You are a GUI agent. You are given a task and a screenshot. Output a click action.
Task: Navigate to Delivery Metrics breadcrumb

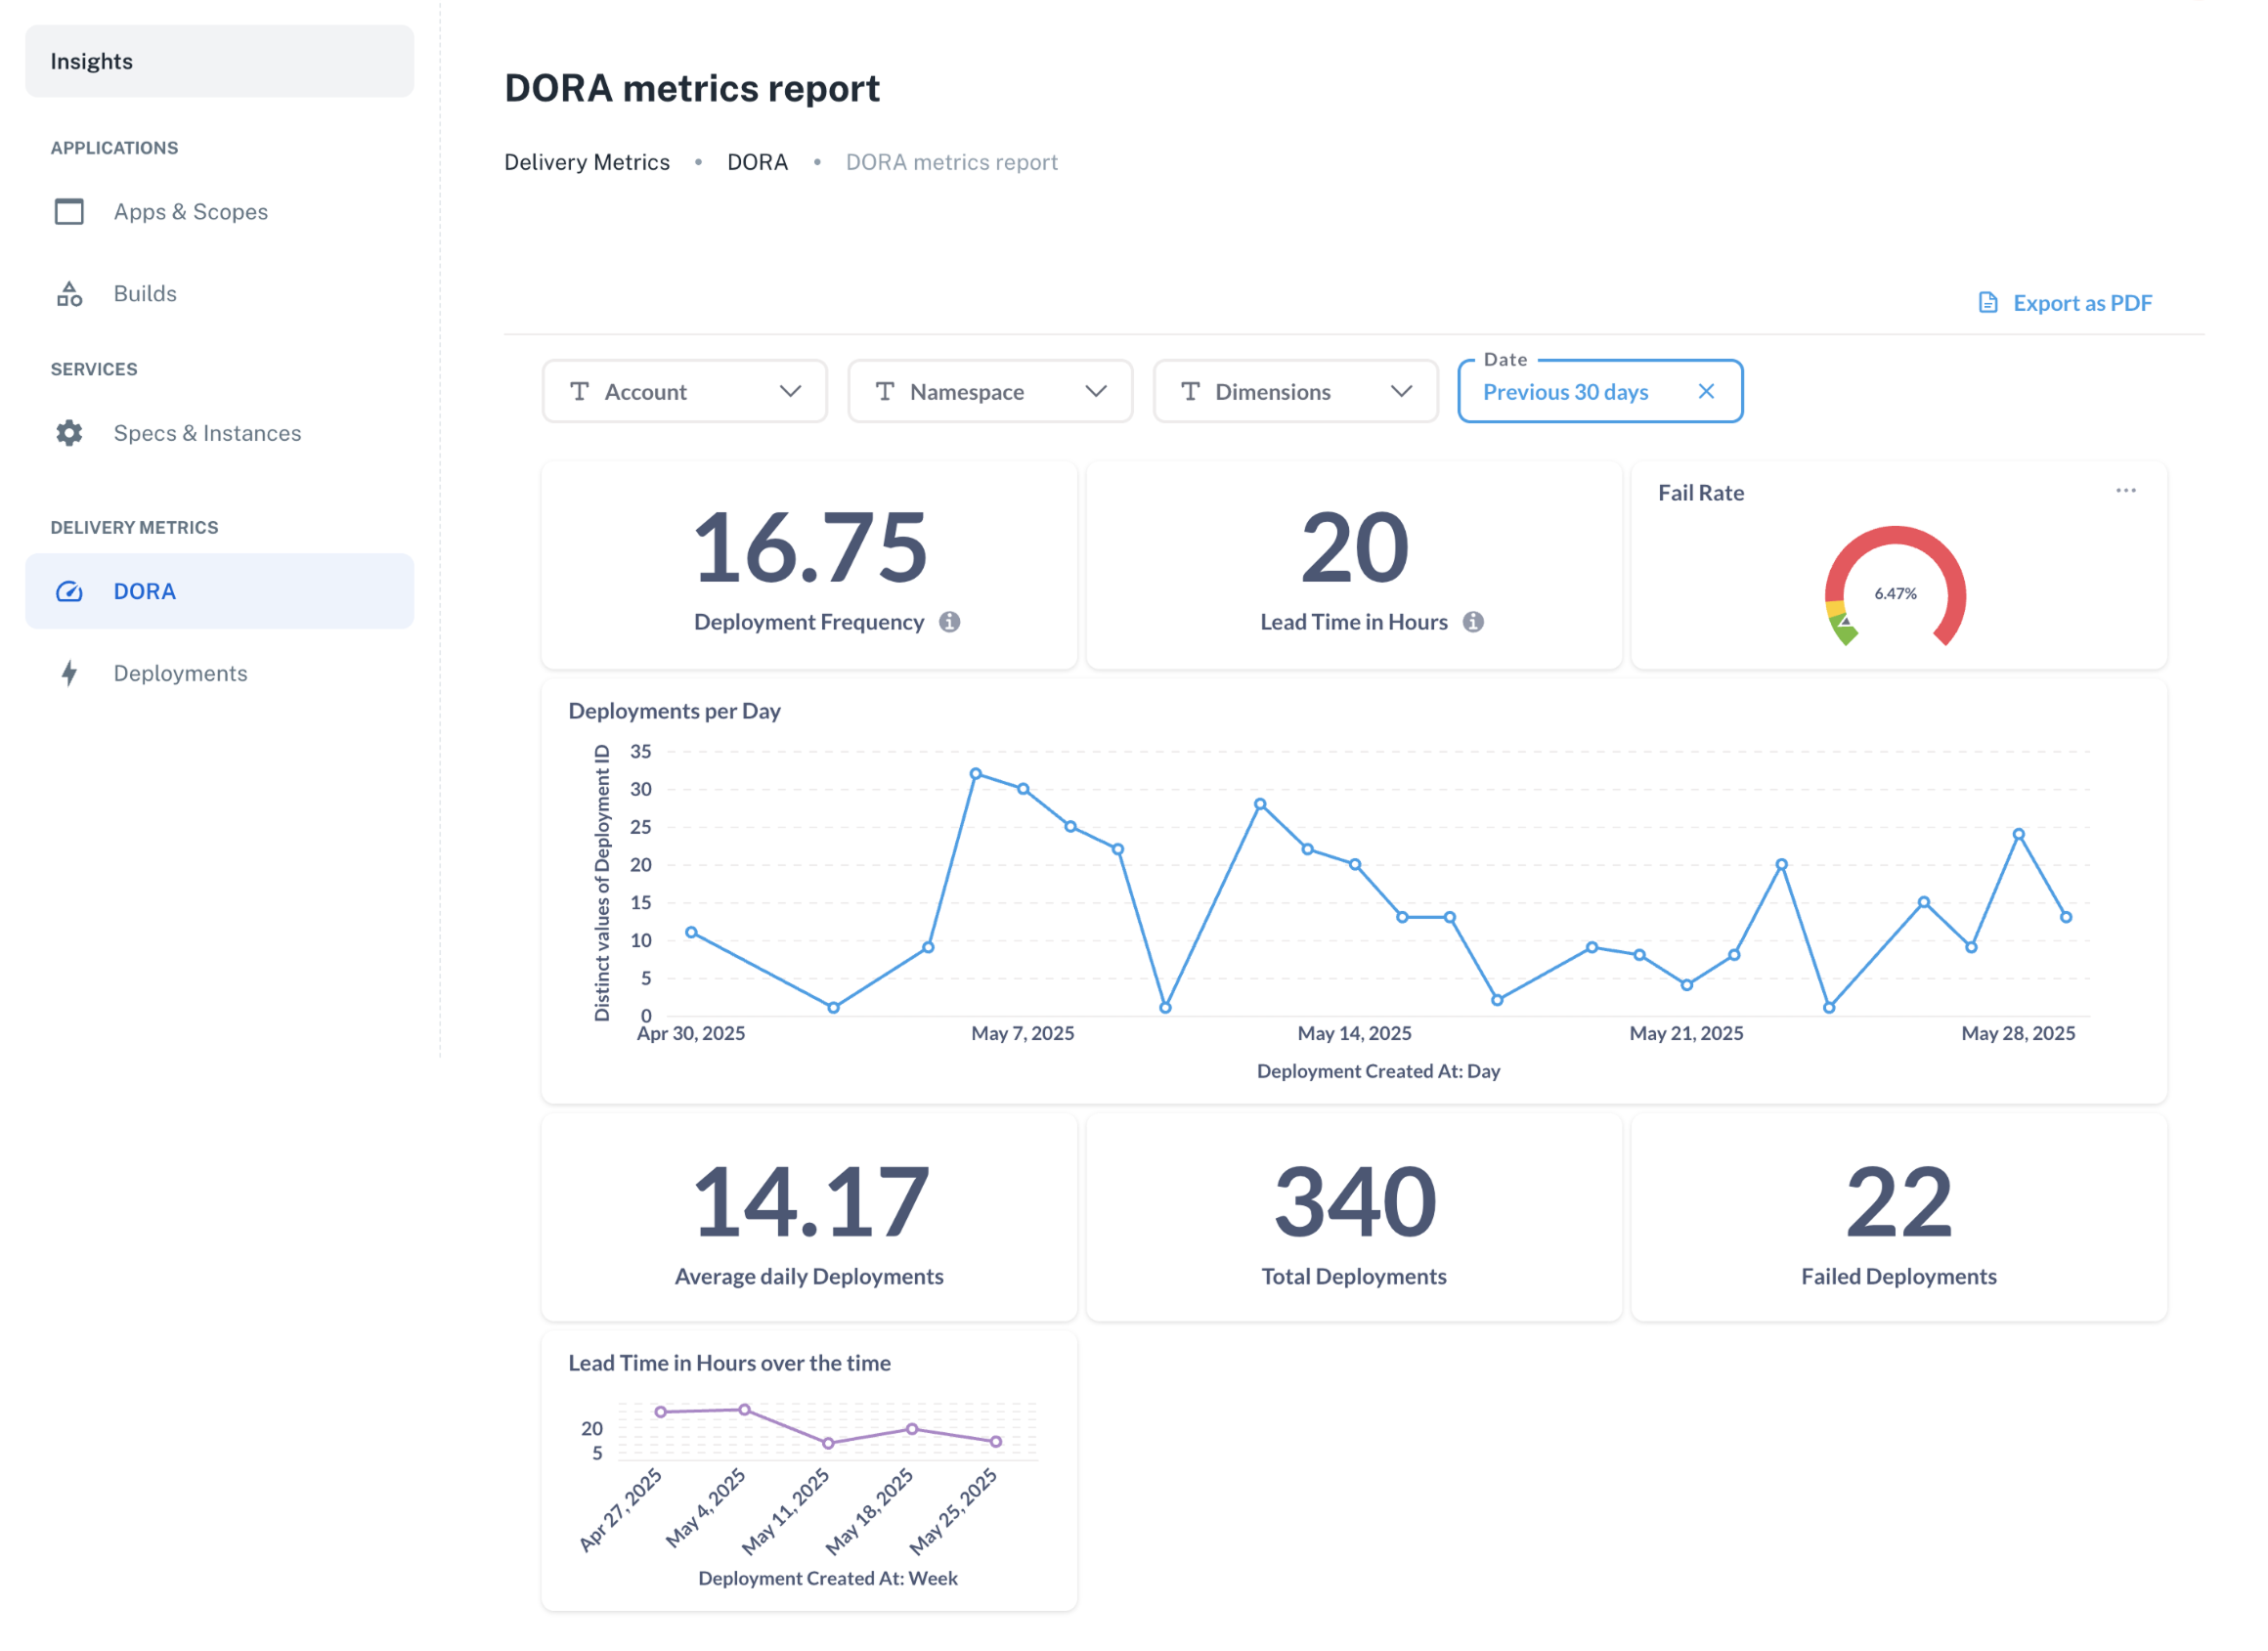[x=587, y=161]
